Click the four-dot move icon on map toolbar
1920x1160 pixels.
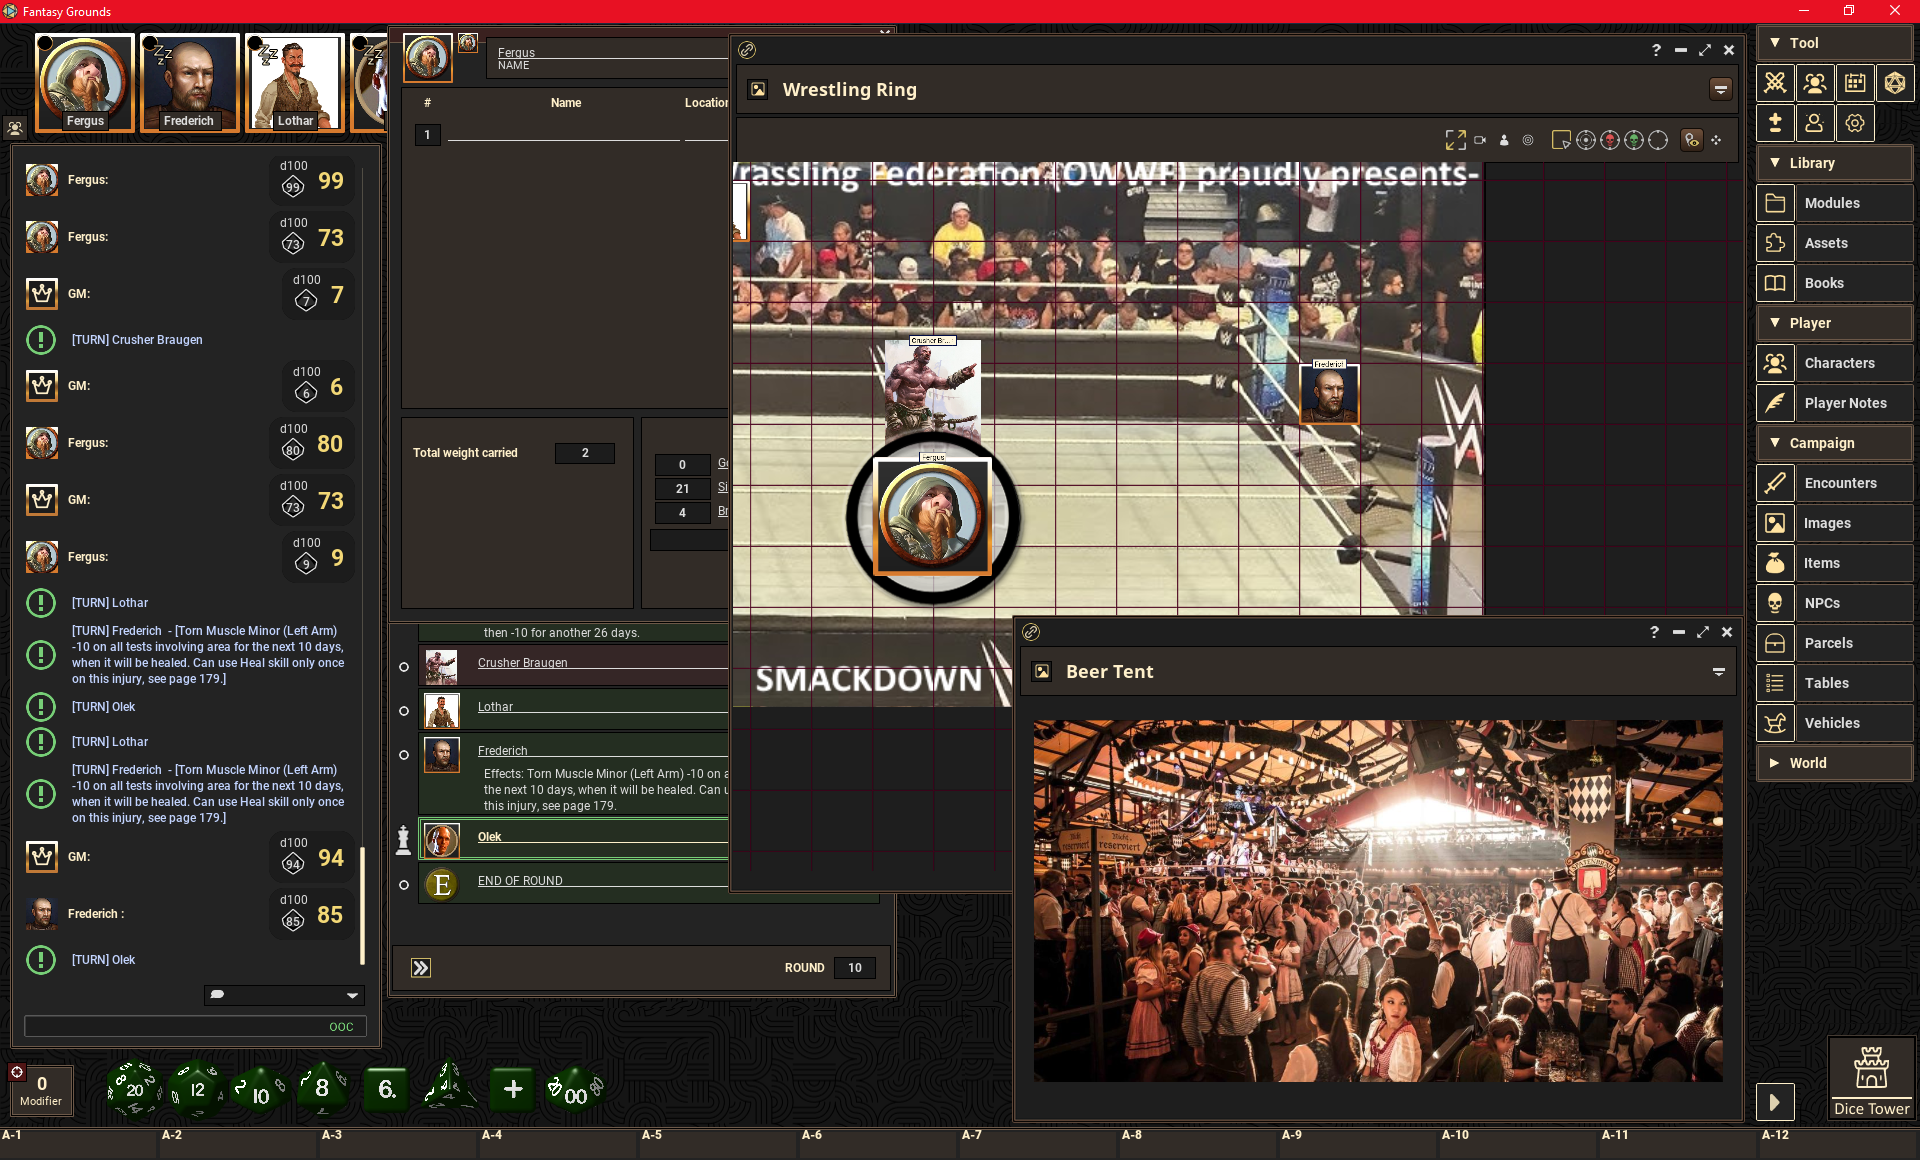(x=1716, y=140)
